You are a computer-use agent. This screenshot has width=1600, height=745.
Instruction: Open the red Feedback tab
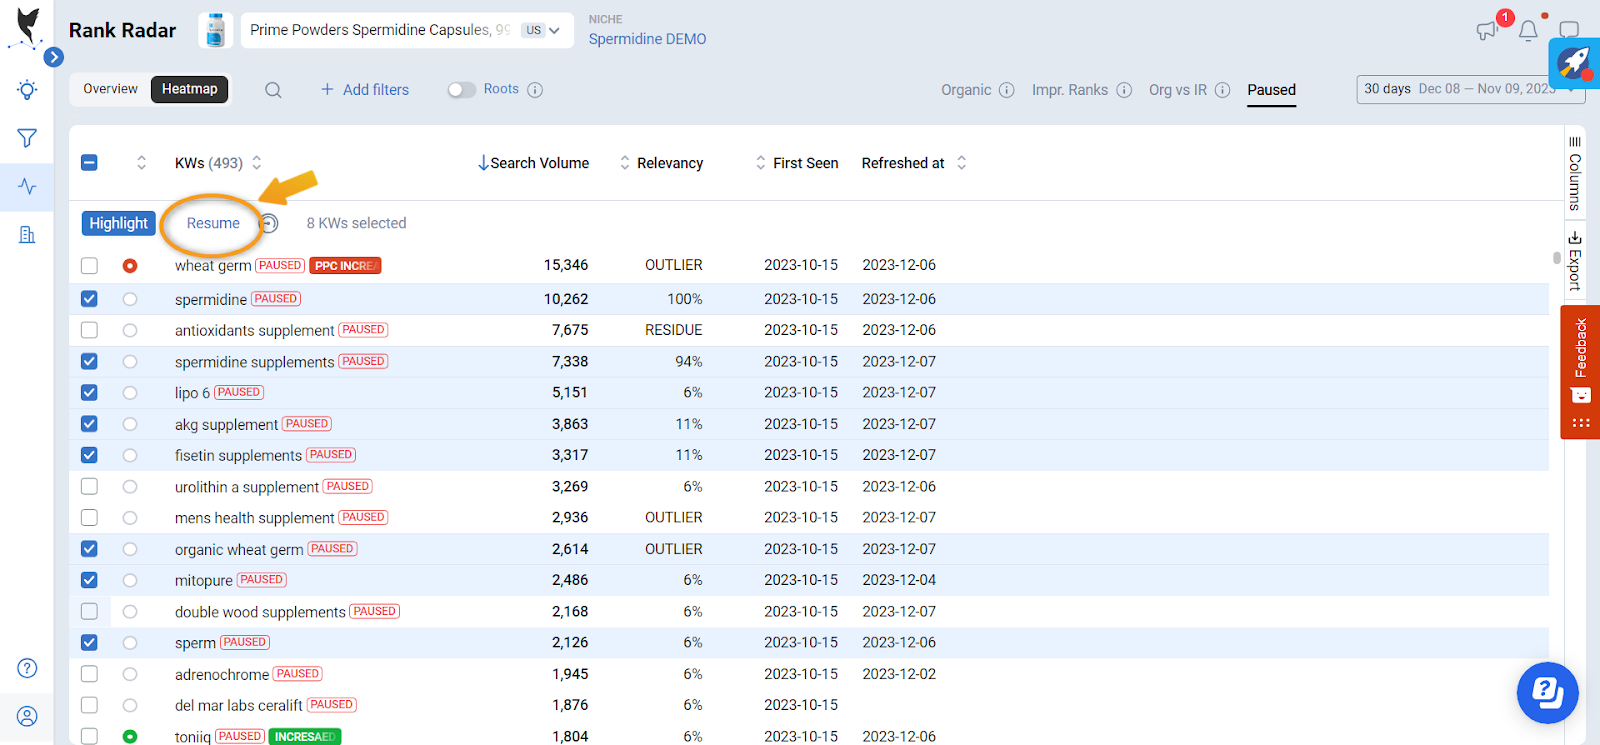[x=1580, y=372]
